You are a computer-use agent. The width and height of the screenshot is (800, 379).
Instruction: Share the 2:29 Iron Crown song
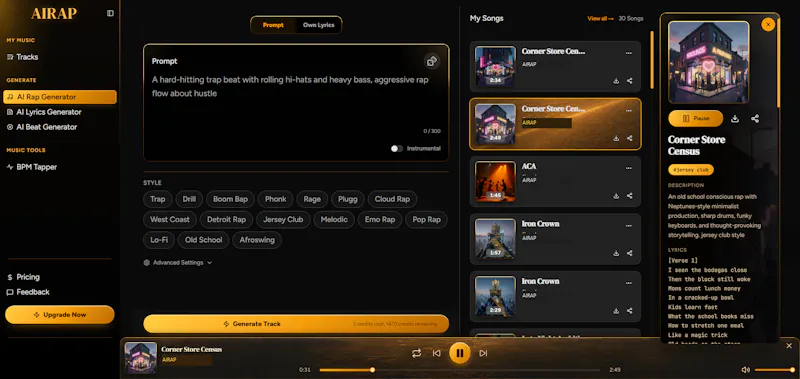630,311
